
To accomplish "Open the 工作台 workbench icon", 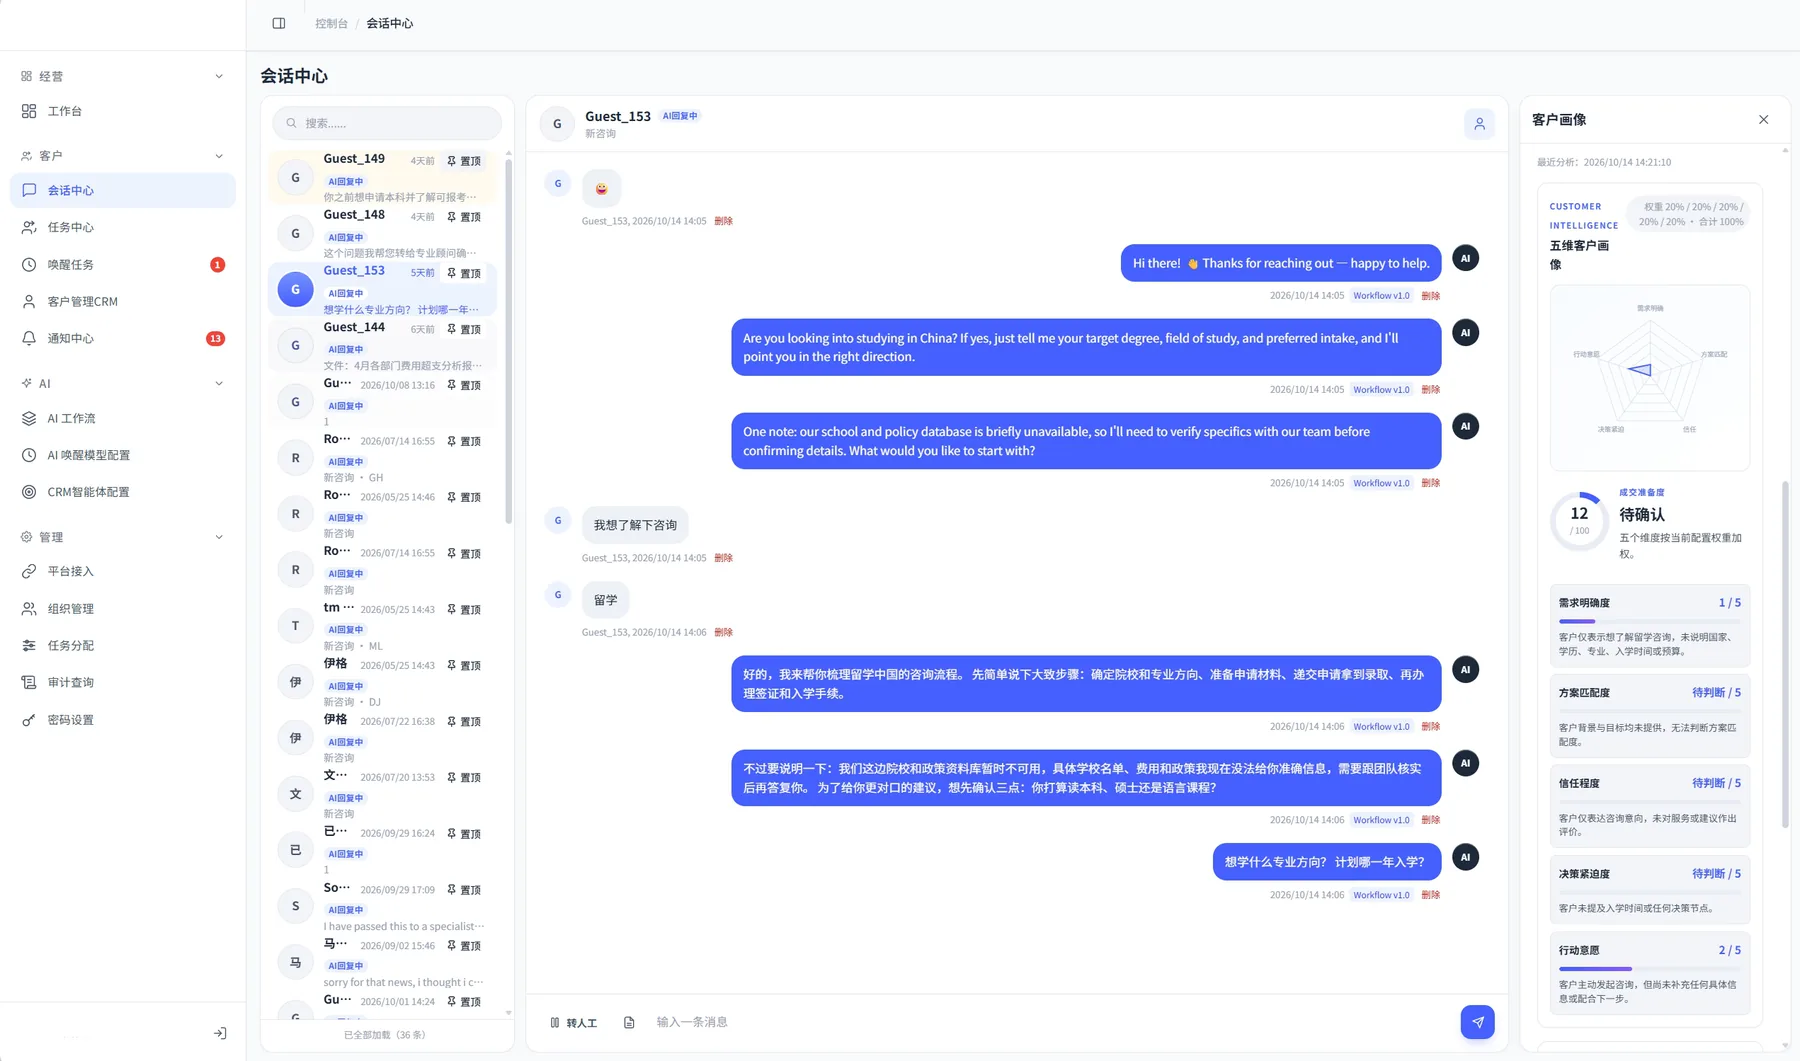I will pos(29,111).
